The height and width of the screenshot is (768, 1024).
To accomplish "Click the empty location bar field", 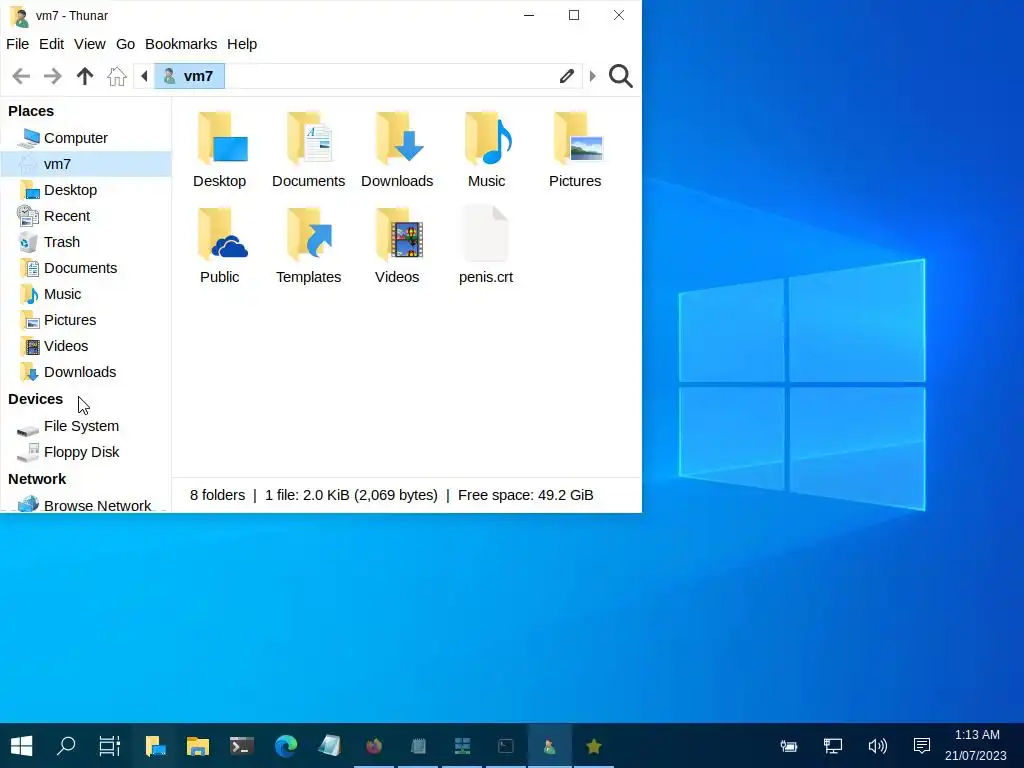I will pyautogui.click(x=389, y=76).
